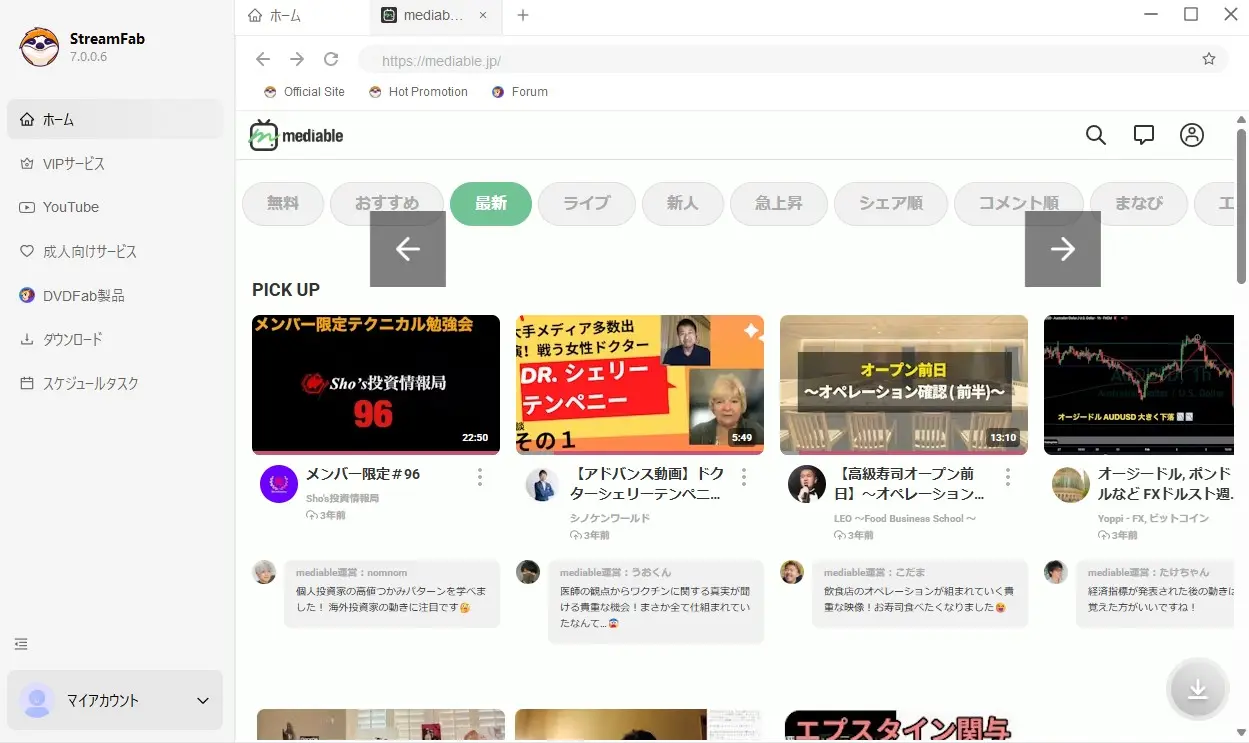Open the 【アドバンス動画】 video title
This screenshot has width=1249, height=743.
point(646,484)
